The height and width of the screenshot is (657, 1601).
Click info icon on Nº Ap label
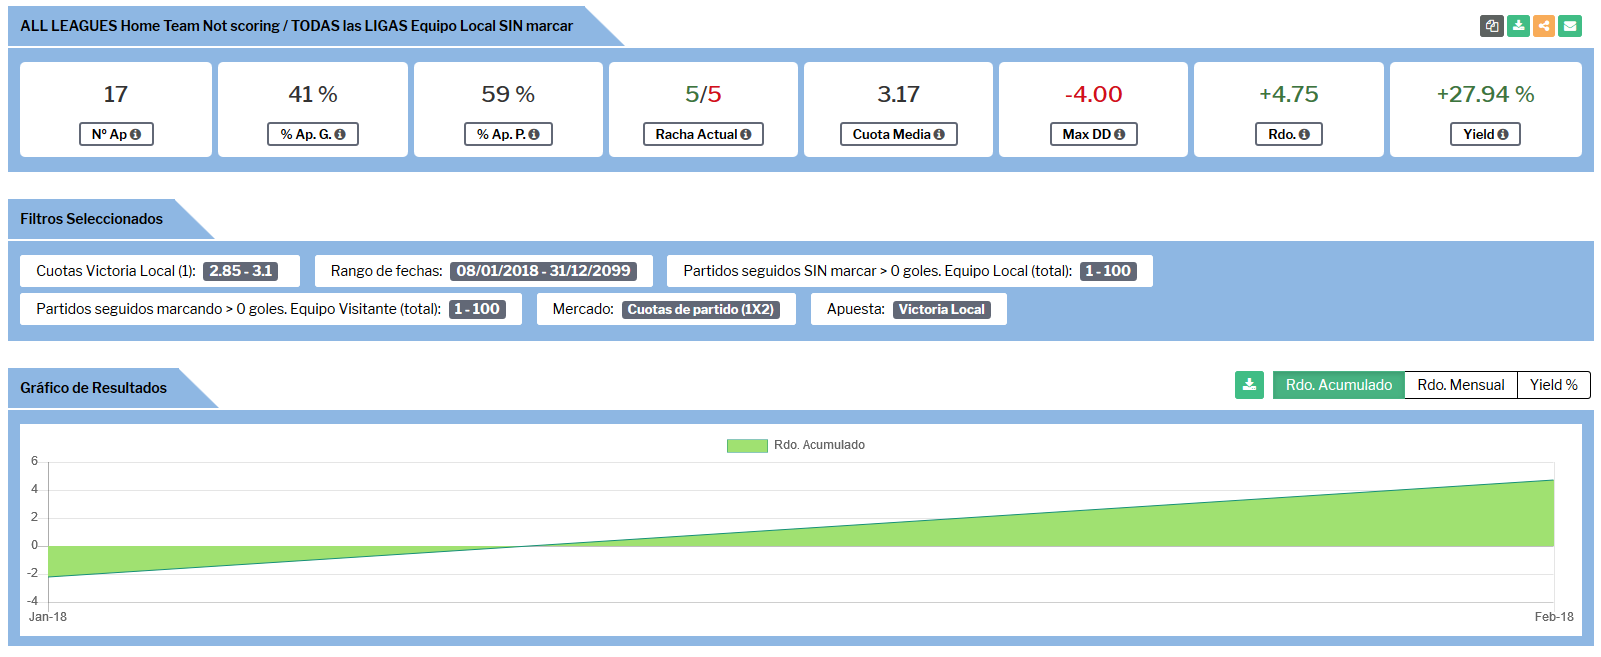[x=136, y=134]
